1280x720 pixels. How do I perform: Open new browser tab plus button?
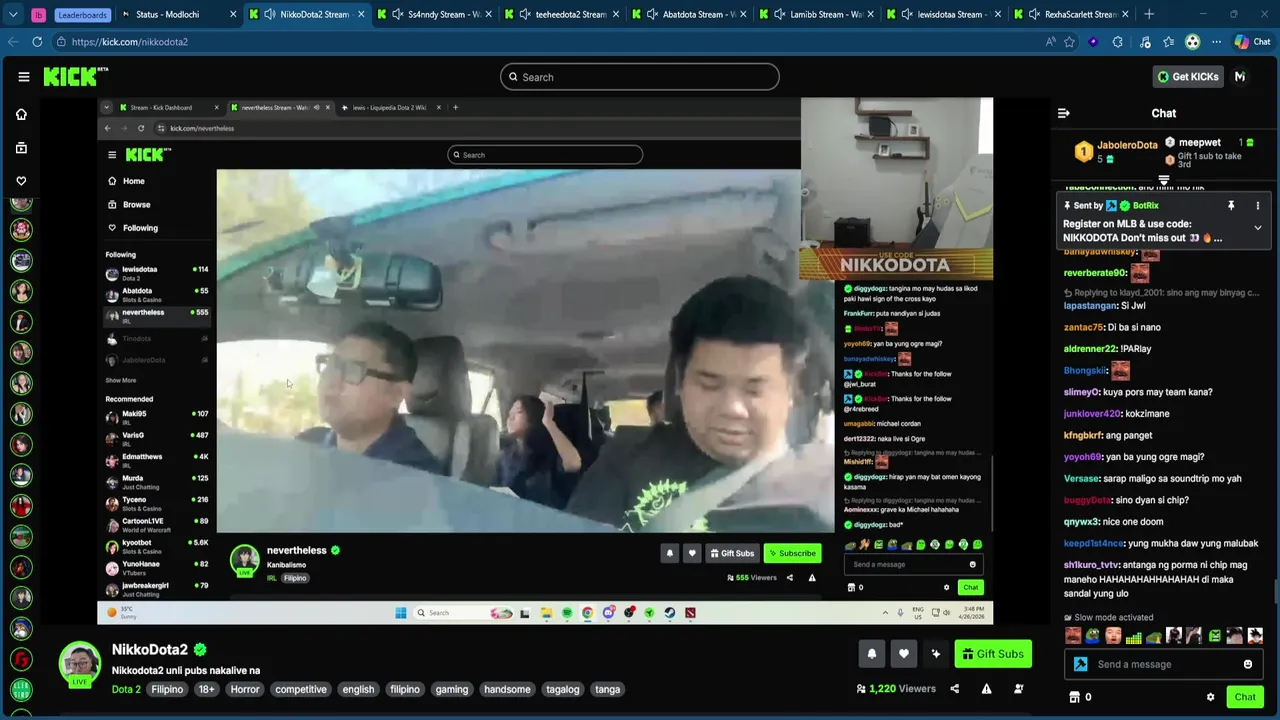pos(1148,14)
